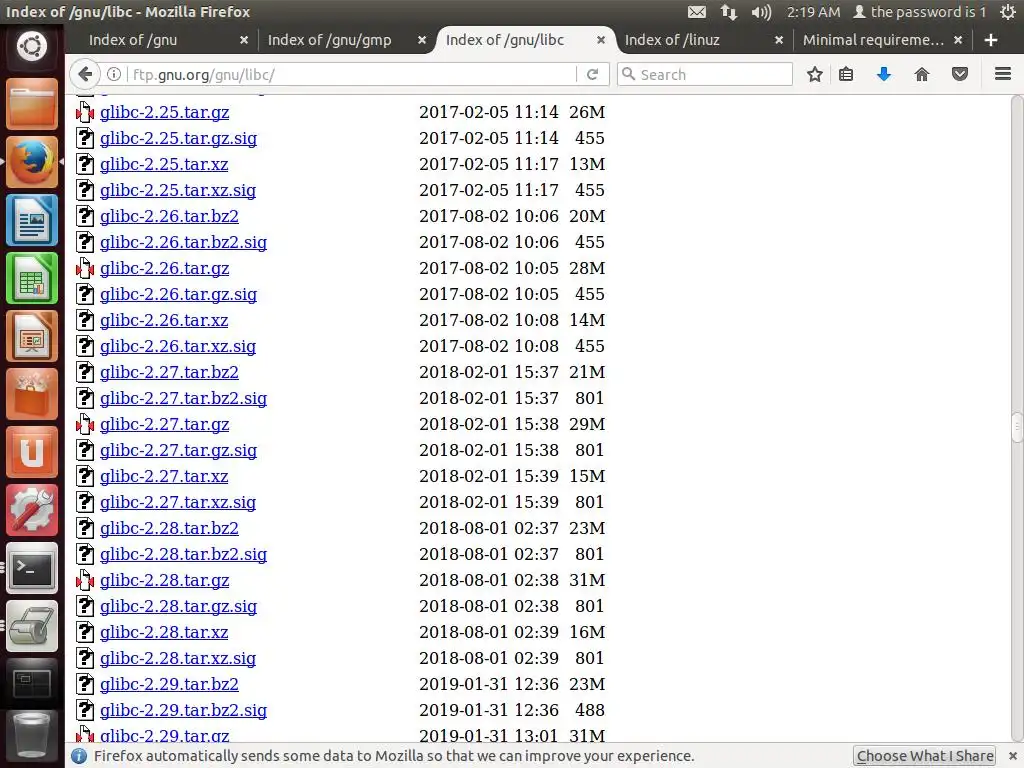Open the Firefox hamburger menu

tap(1003, 74)
